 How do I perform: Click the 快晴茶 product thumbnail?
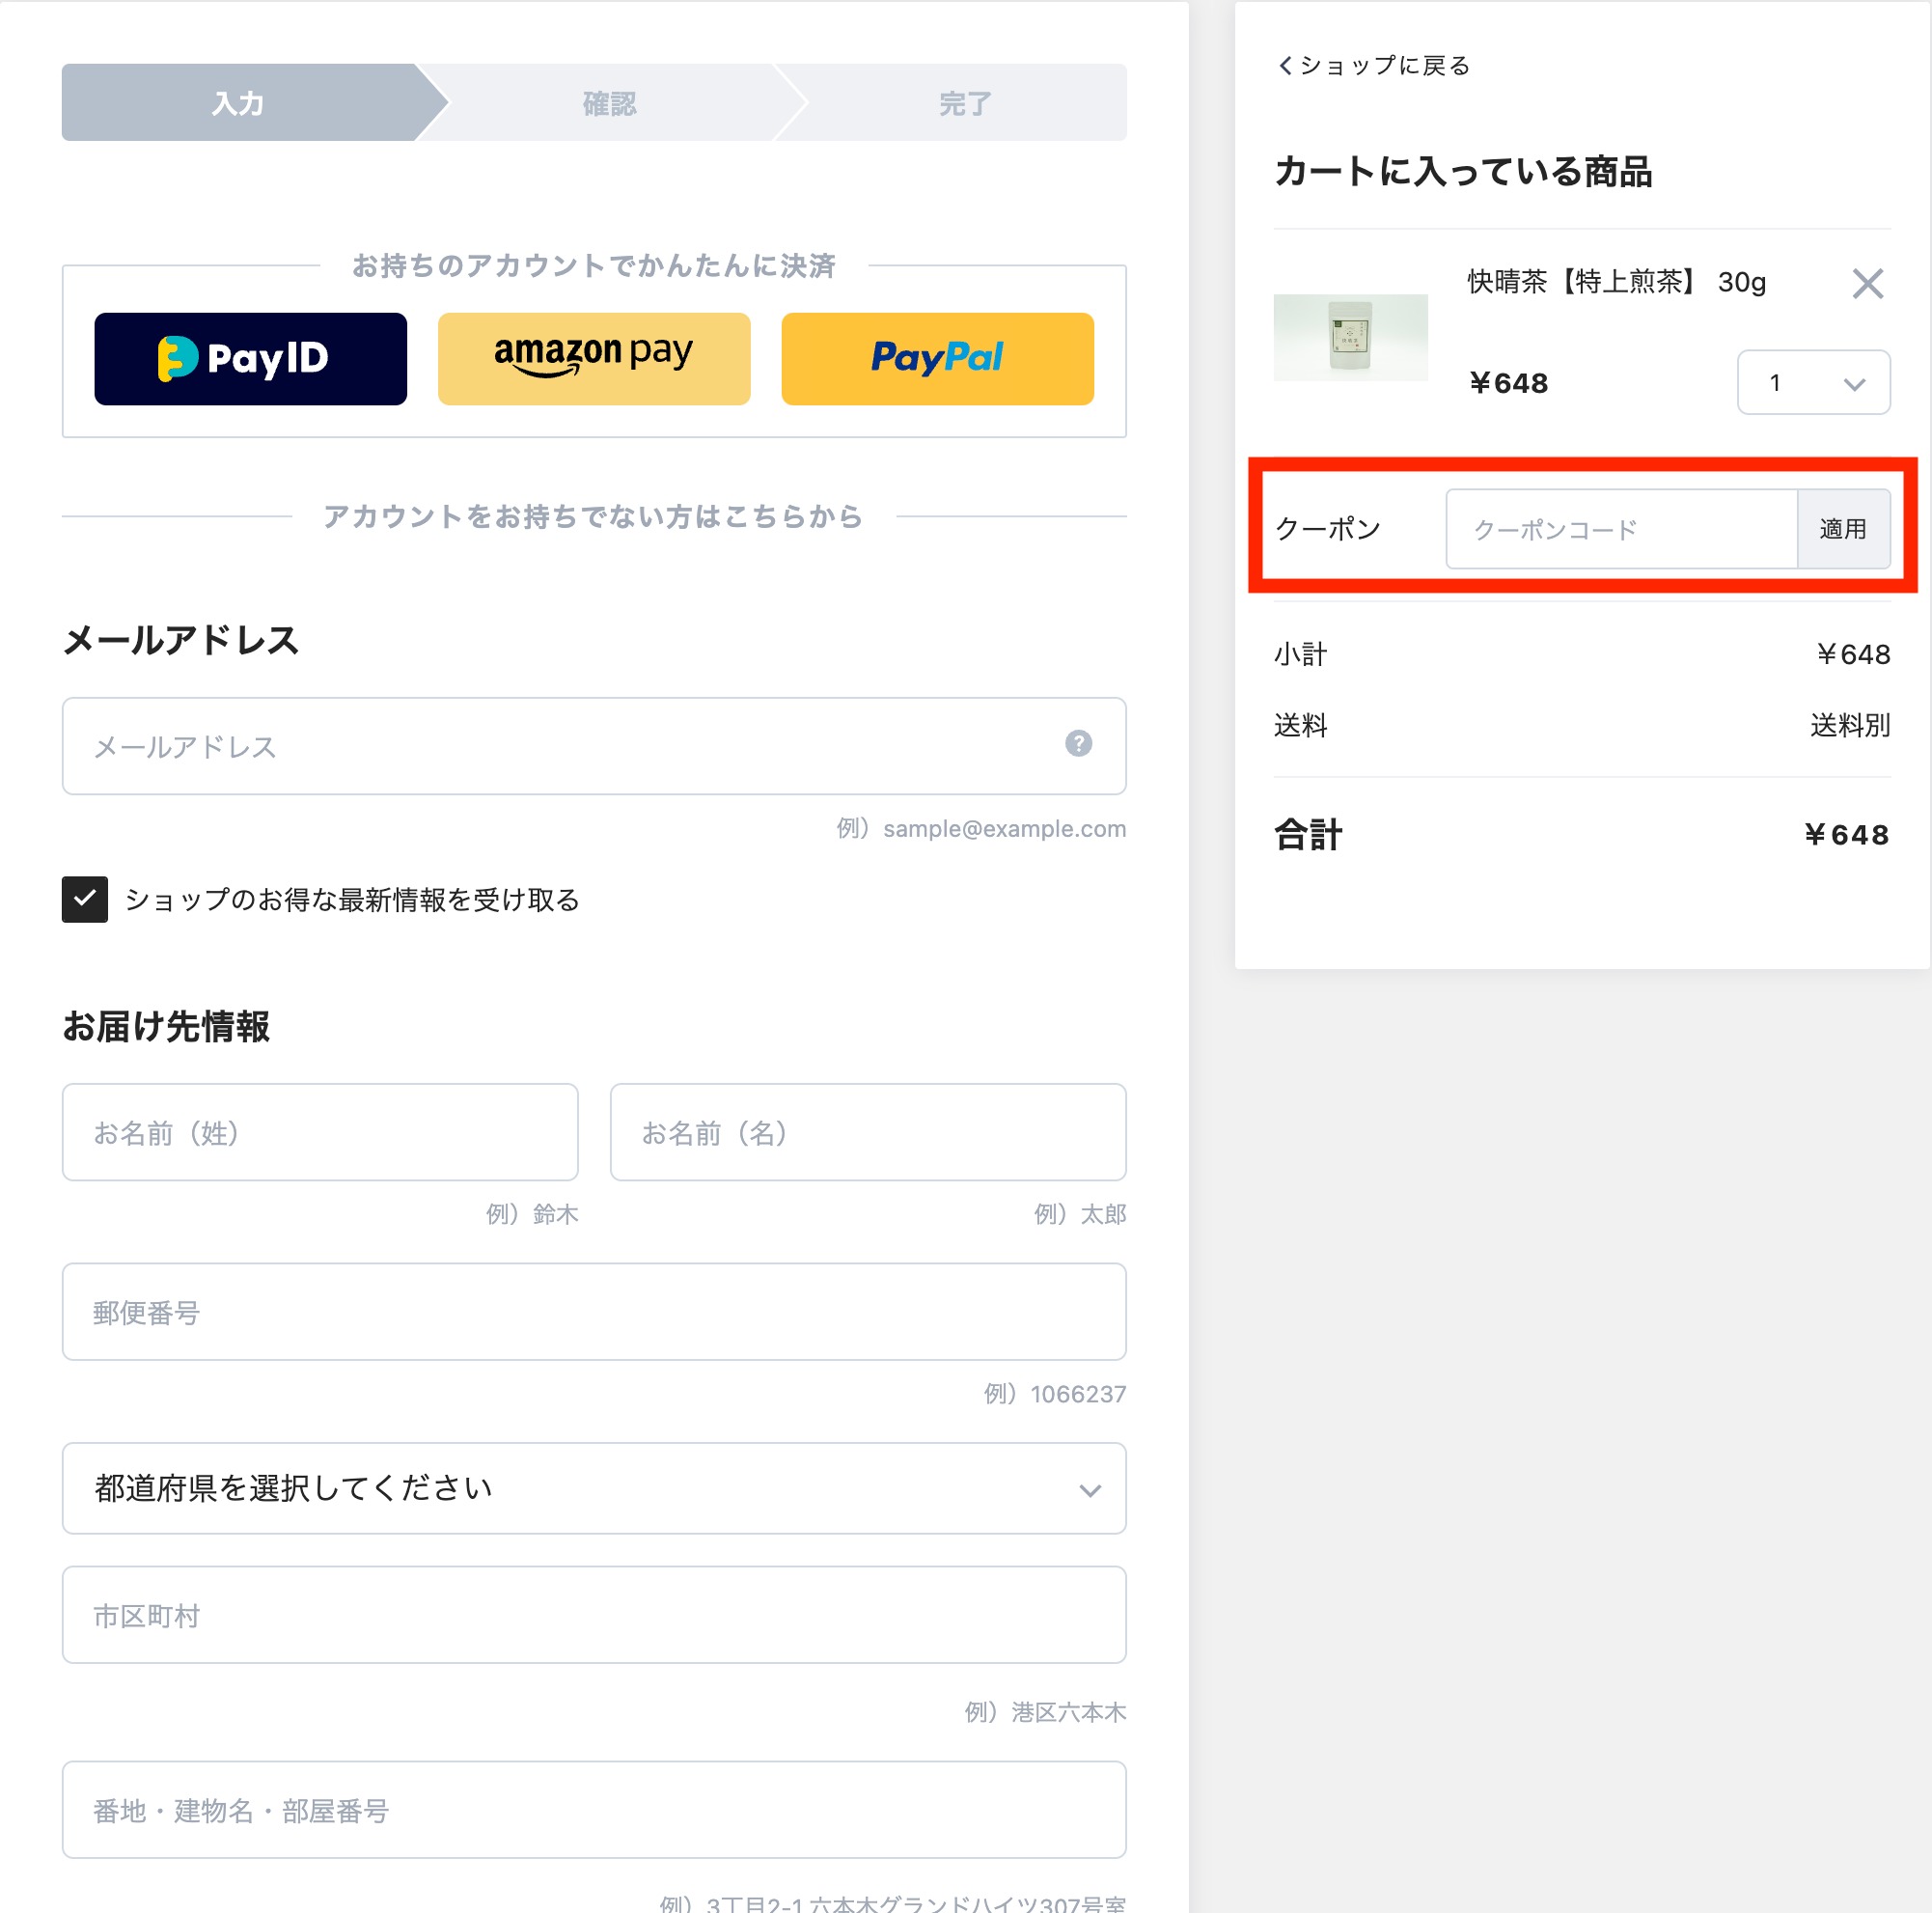point(1350,338)
